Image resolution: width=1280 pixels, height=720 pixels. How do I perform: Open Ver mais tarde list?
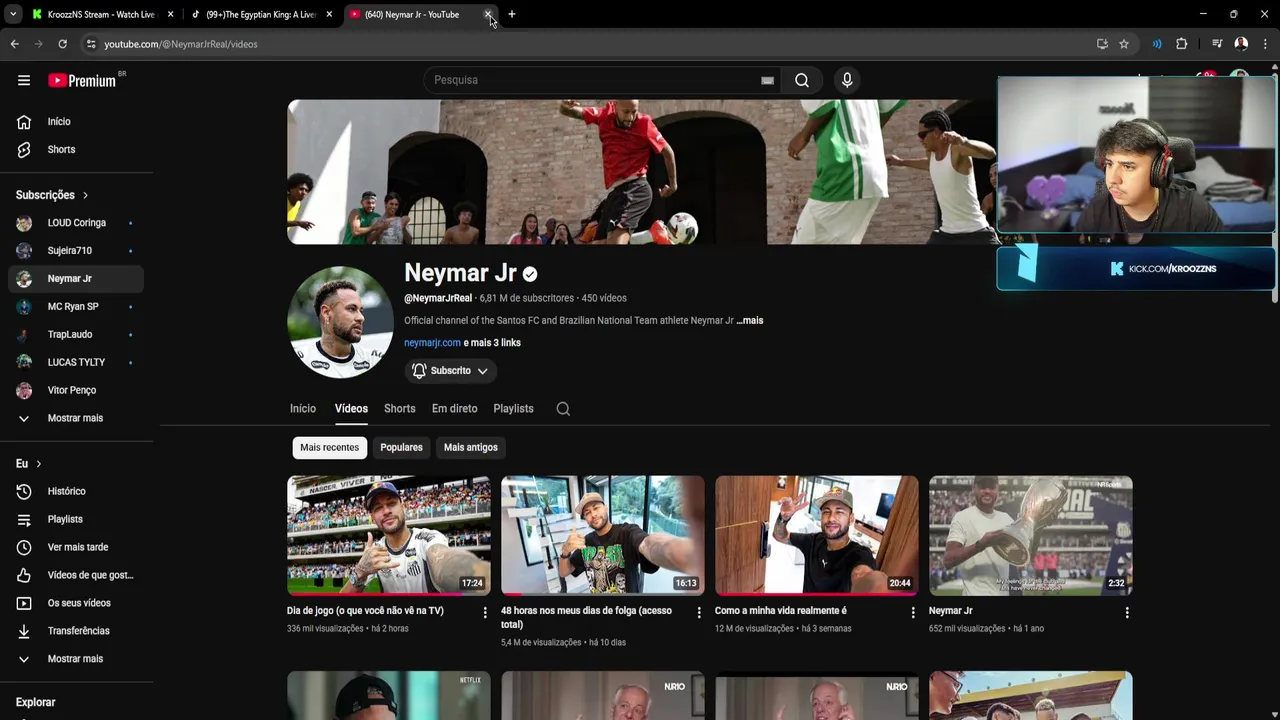point(76,548)
